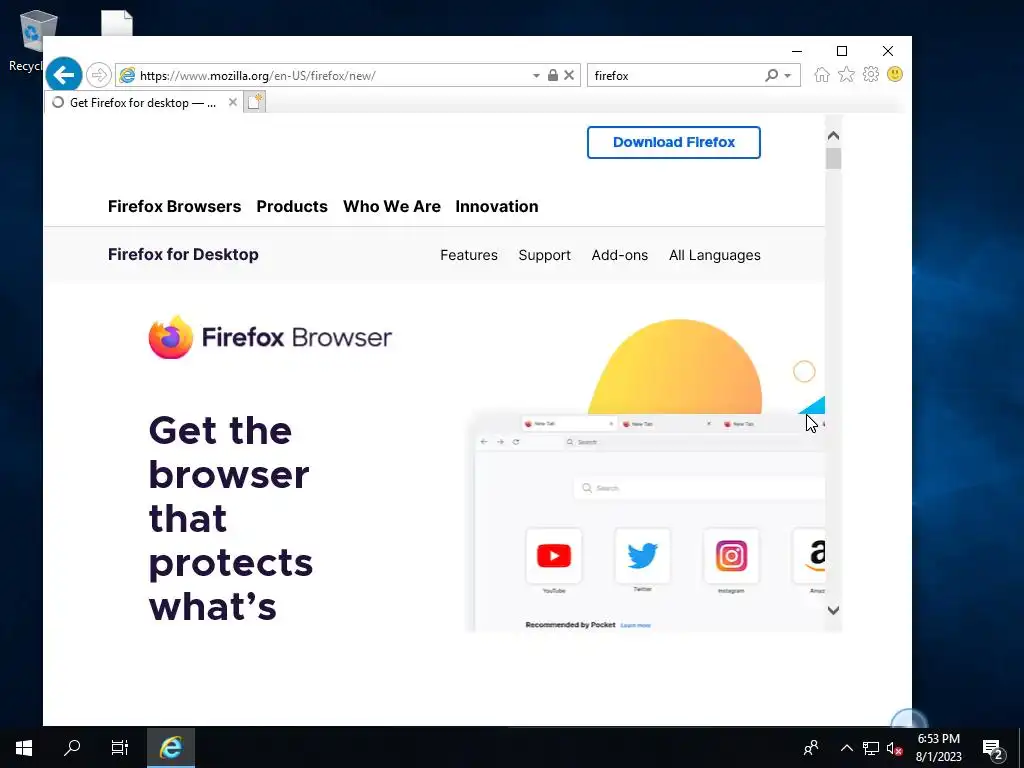Image resolution: width=1024 pixels, height=768 pixels.
Task: Open the New Tab button
Action: tap(255, 102)
